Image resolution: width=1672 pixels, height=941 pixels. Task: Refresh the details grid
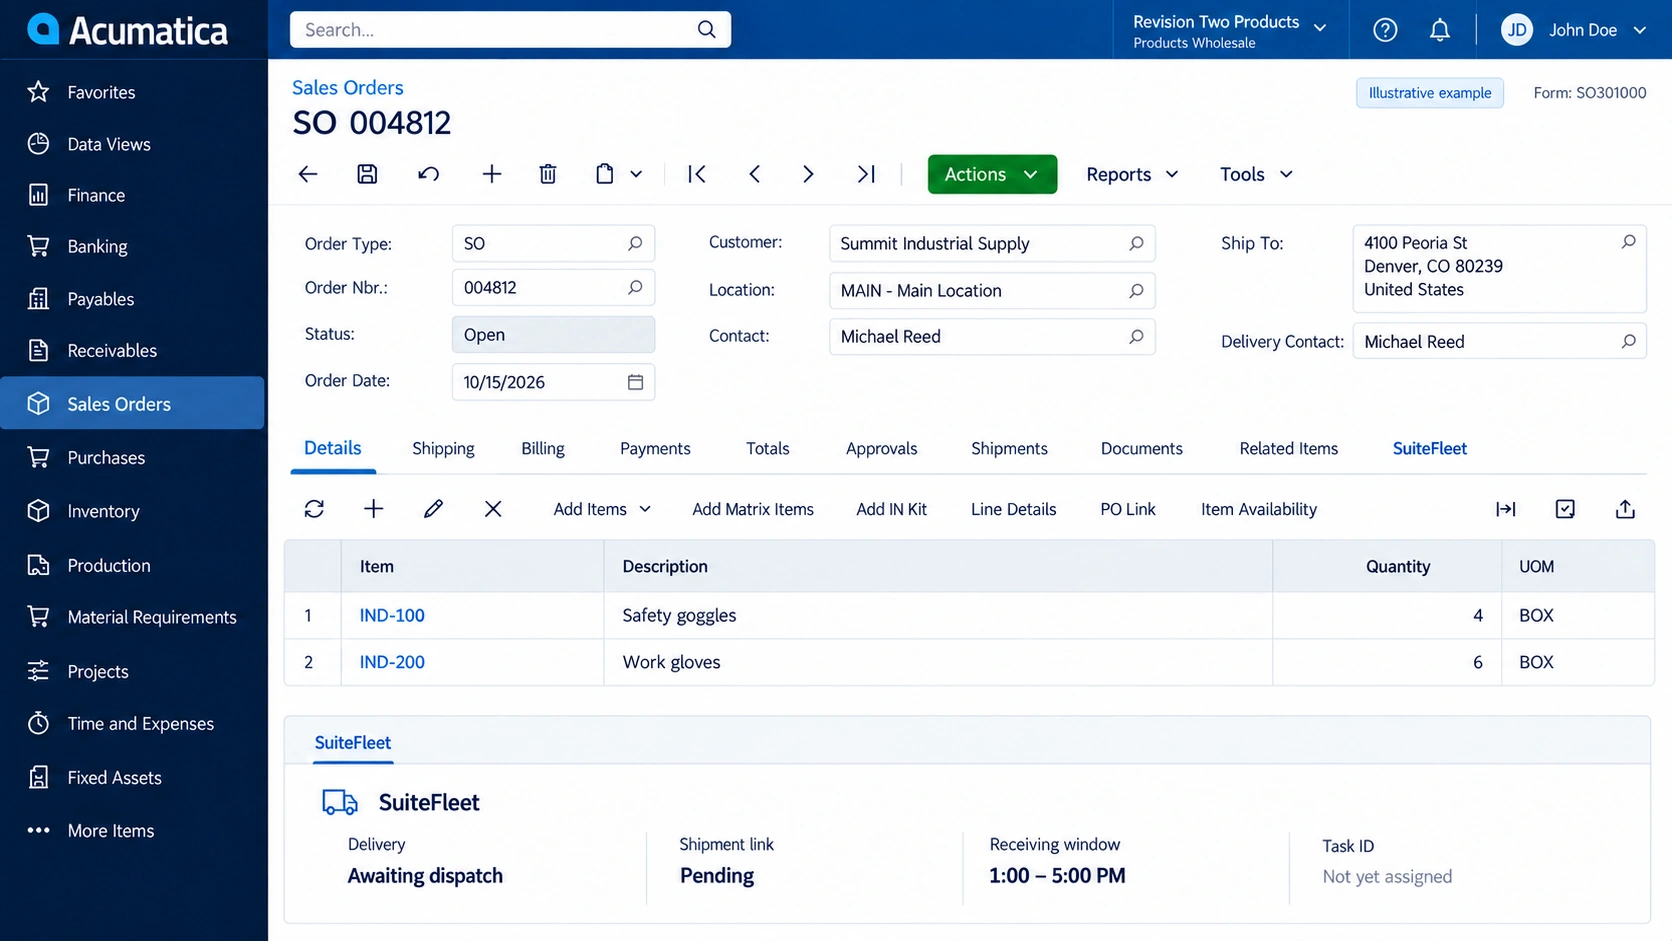tap(314, 509)
